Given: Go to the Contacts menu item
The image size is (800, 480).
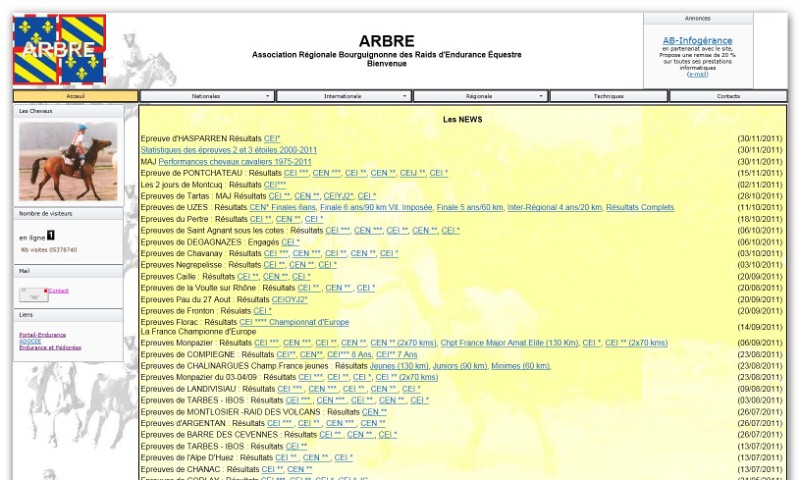Looking at the screenshot, I should point(728,96).
